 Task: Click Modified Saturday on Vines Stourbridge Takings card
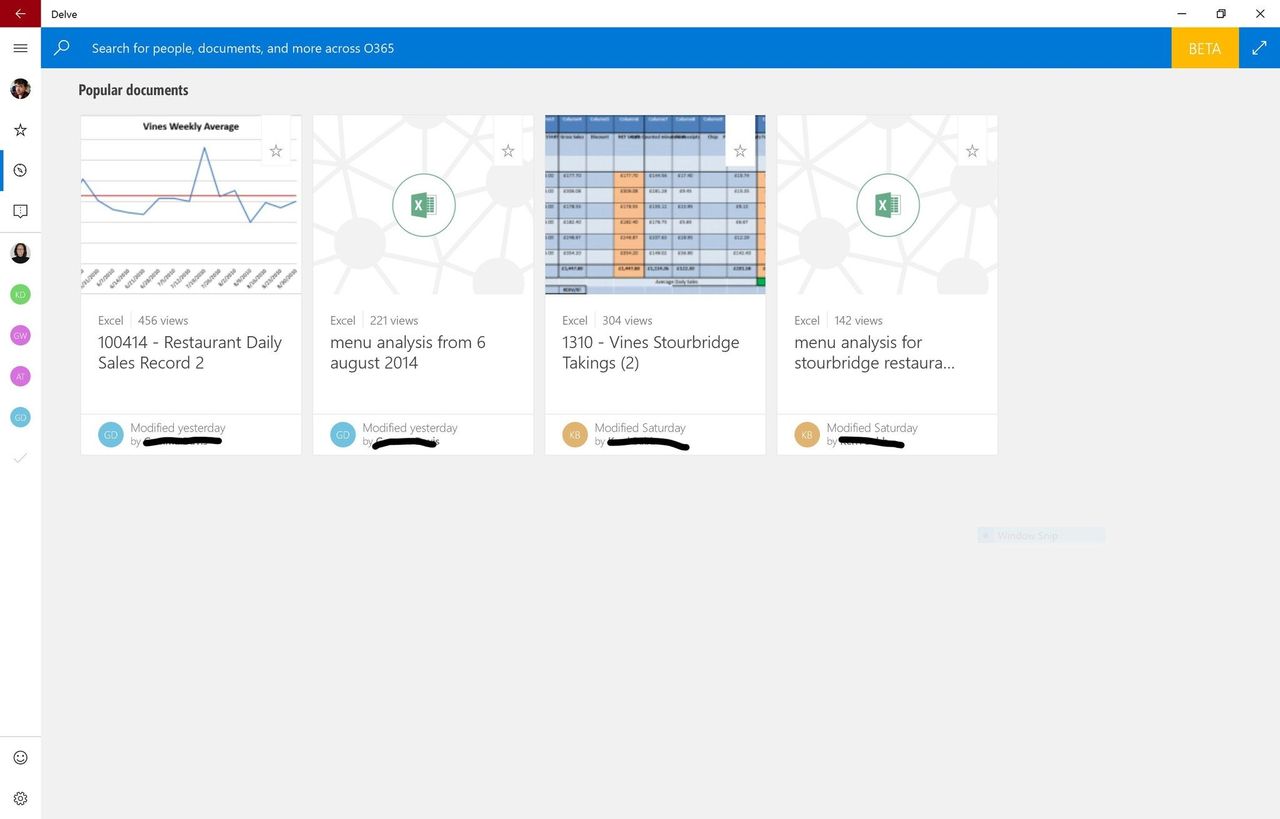(x=640, y=428)
